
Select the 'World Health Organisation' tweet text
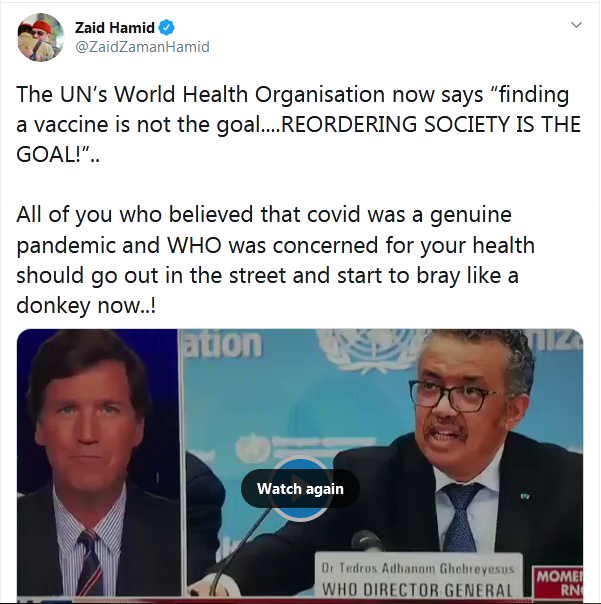click(x=249, y=95)
